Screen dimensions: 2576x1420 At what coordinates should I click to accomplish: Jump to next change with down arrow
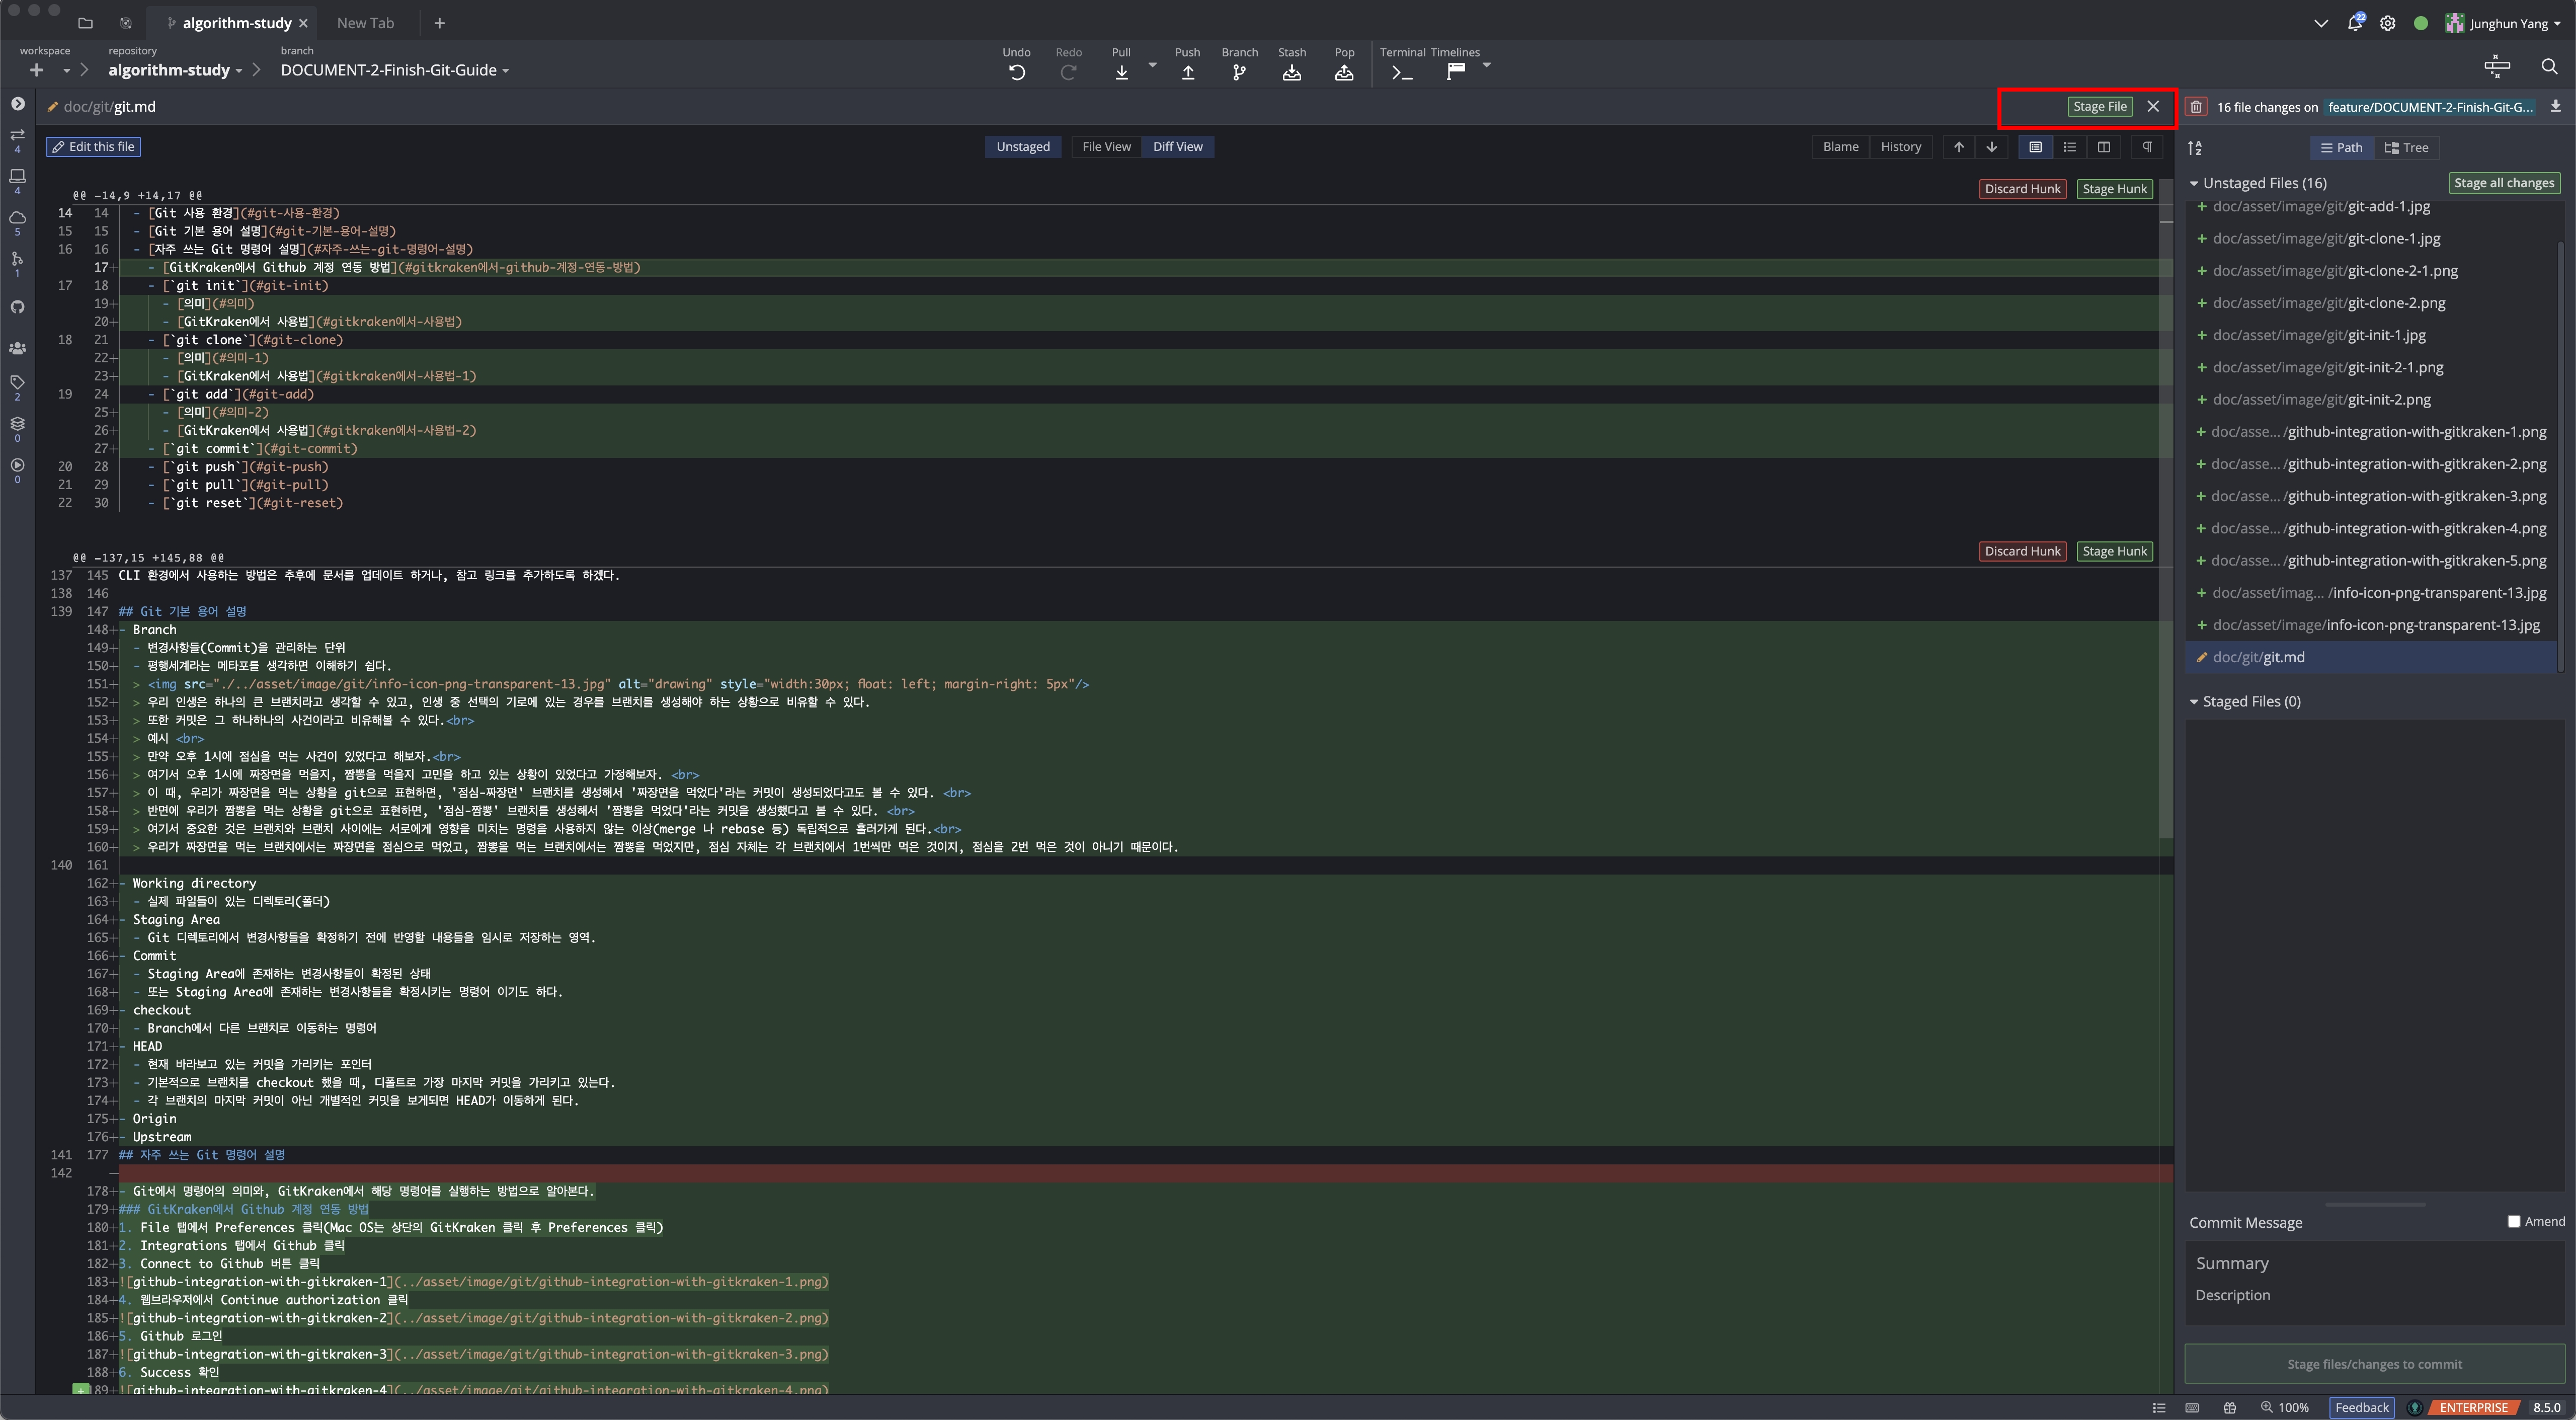(x=1991, y=147)
